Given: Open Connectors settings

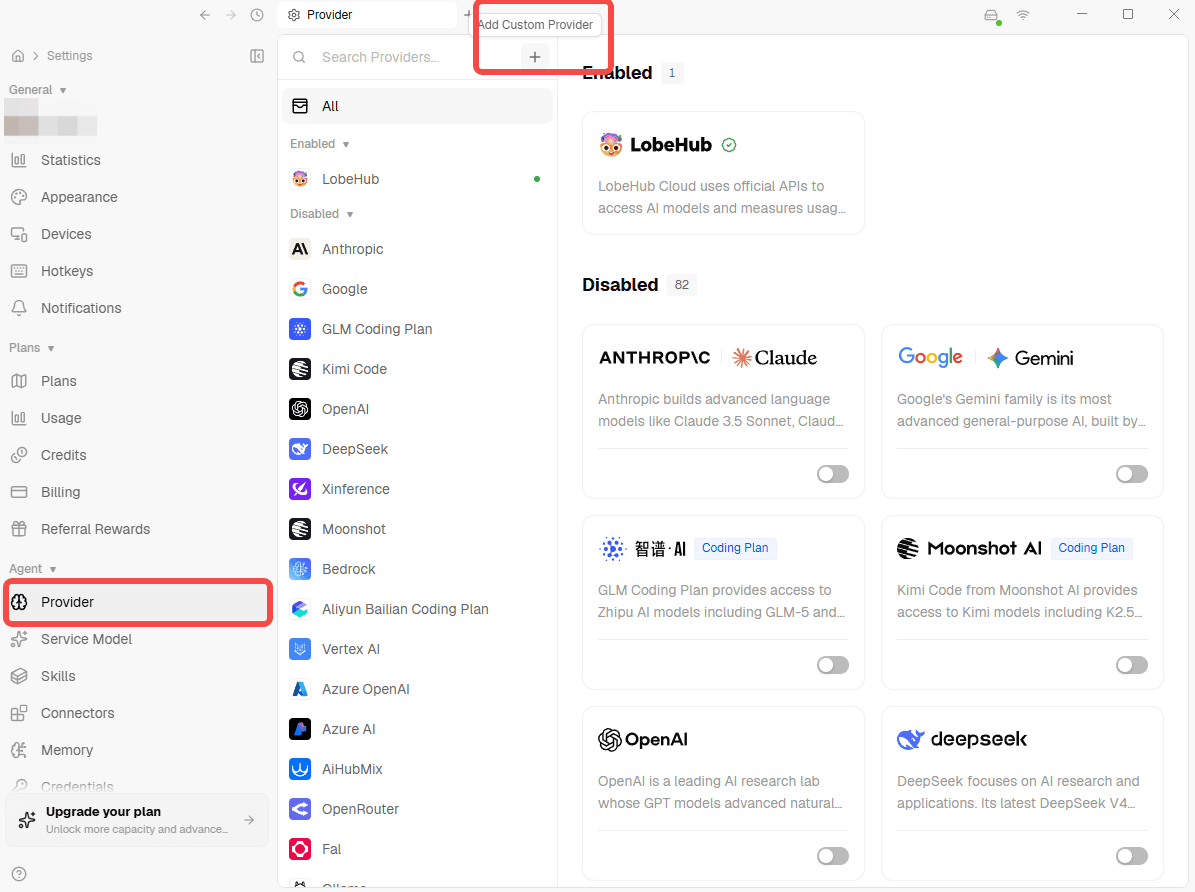Looking at the screenshot, I should [x=137, y=713].
